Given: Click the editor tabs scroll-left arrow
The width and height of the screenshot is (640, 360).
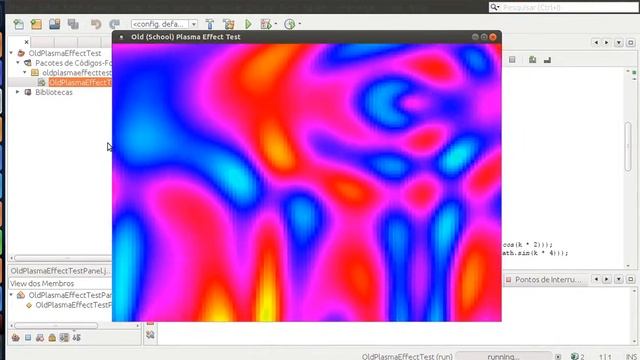Looking at the screenshot, I should click(596, 42).
